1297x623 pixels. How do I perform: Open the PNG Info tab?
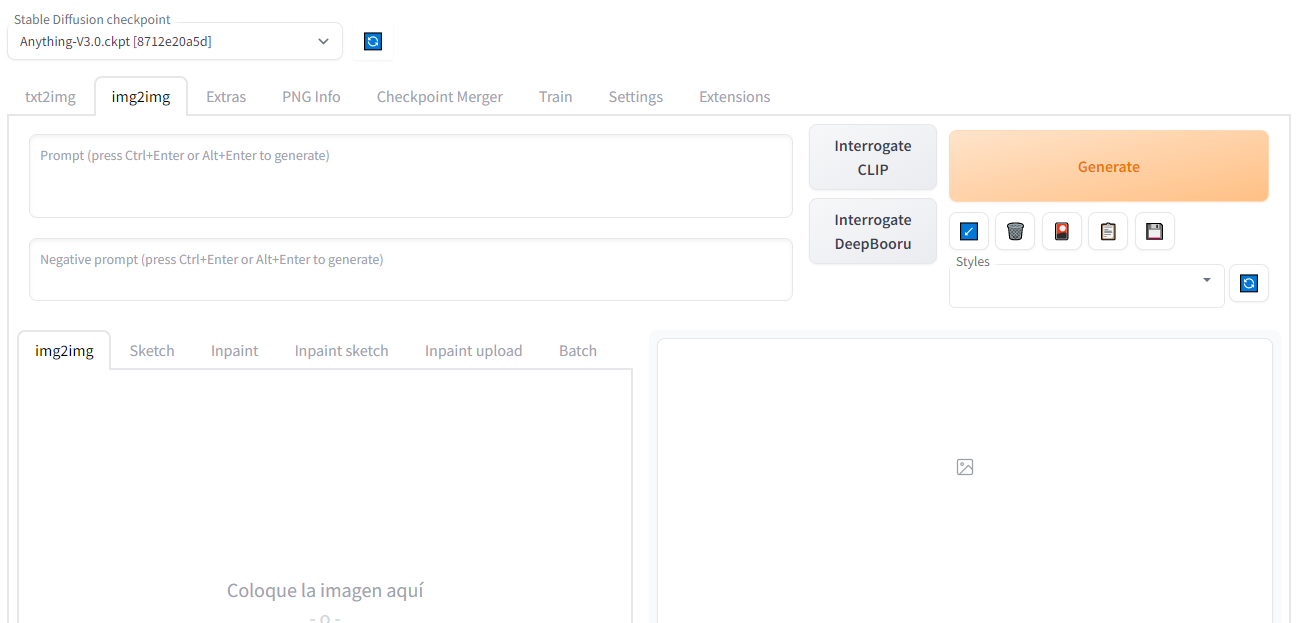[311, 97]
